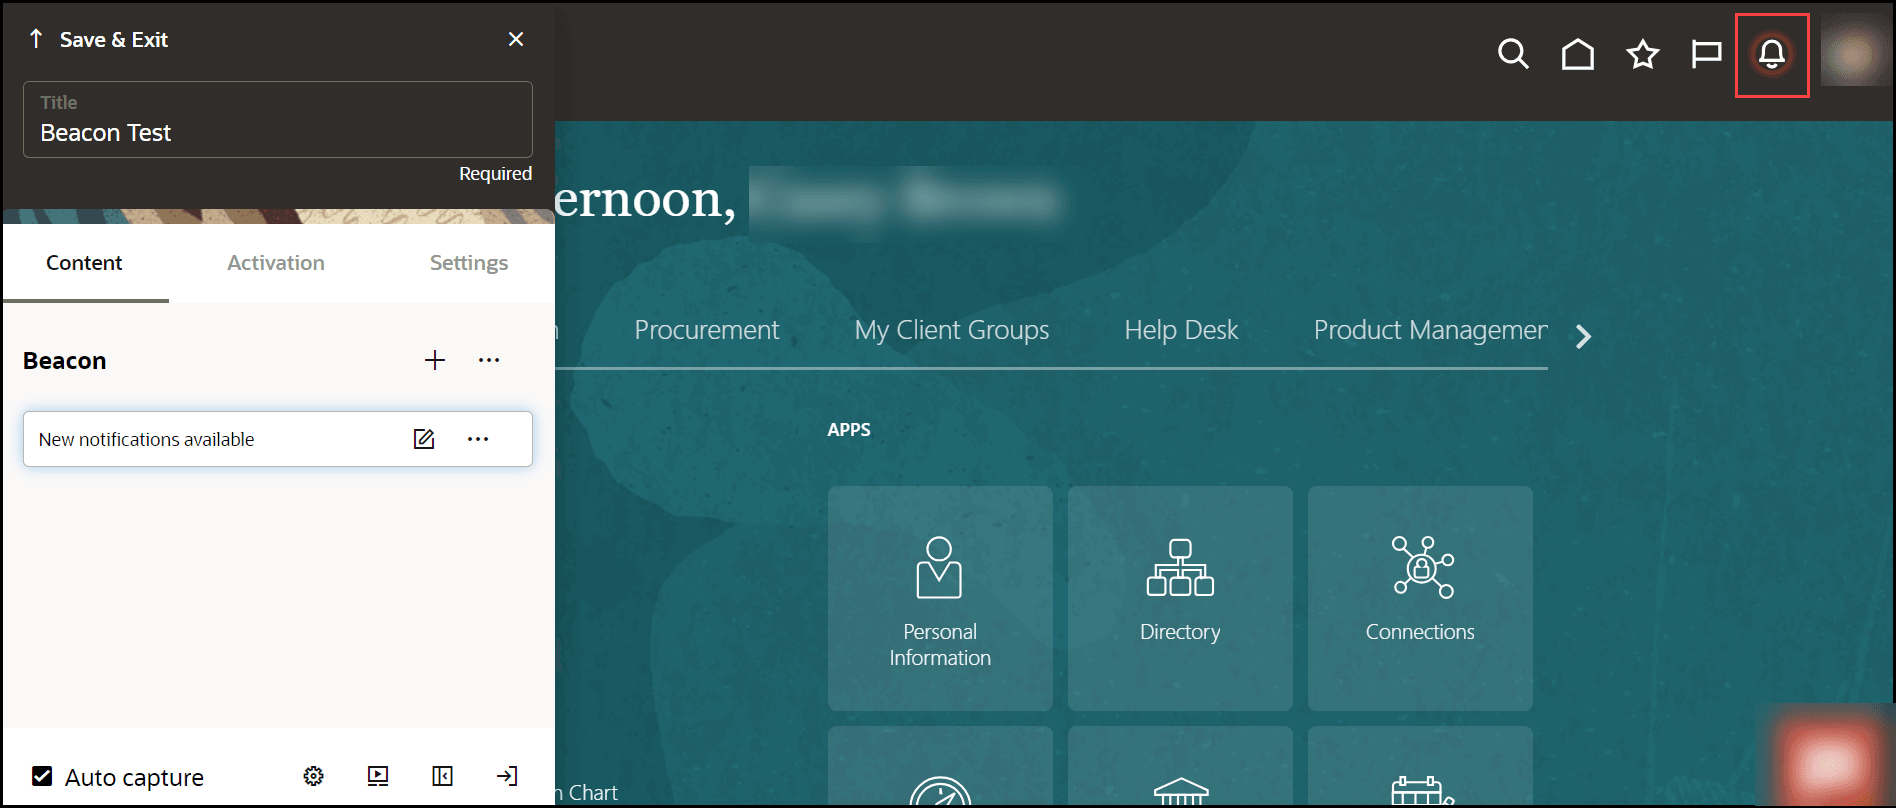Image resolution: width=1896 pixels, height=808 pixels.
Task: Select the Product Management tab
Action: 1430,330
